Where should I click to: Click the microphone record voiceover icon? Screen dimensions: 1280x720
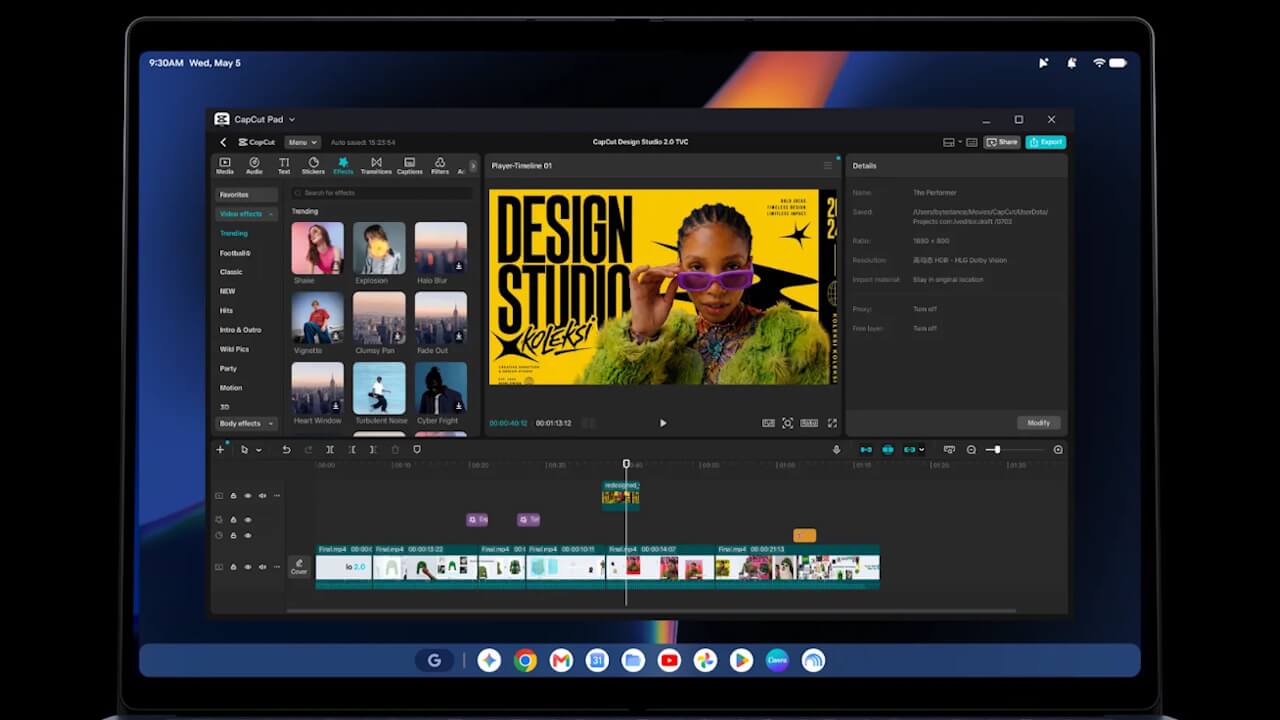(x=836, y=450)
